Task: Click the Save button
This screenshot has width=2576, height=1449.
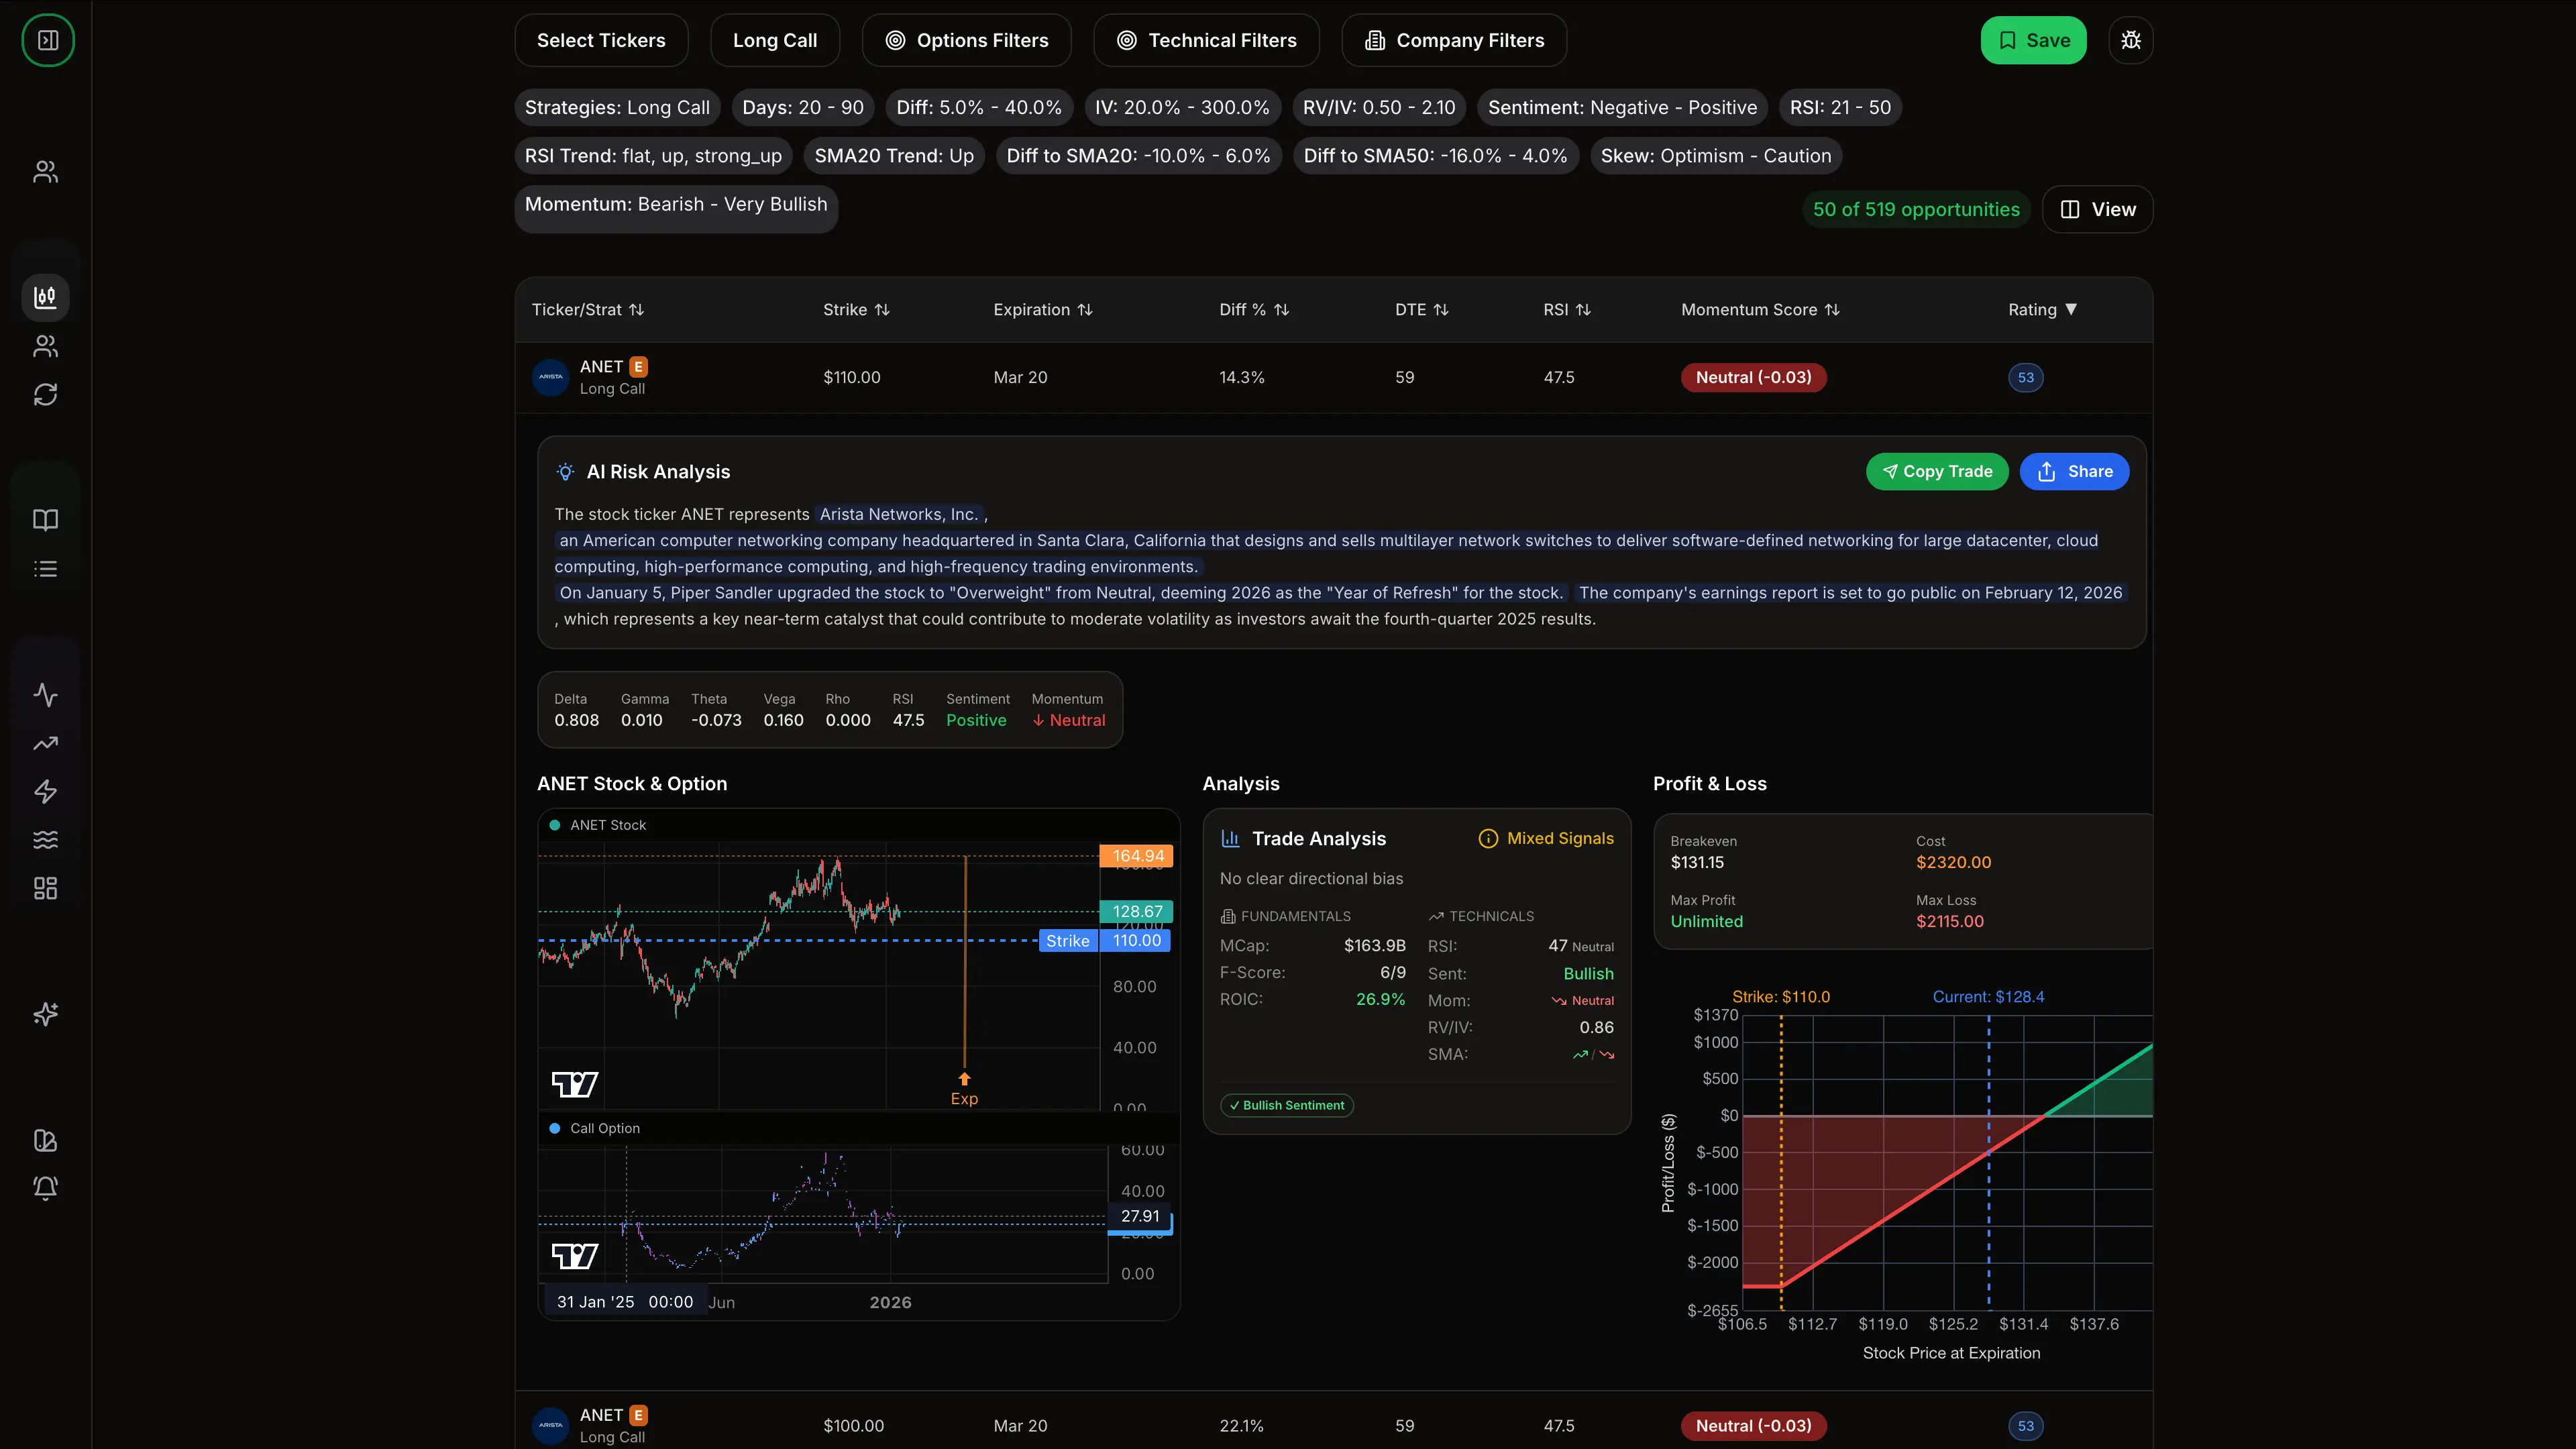Action: pyautogui.click(x=2034, y=40)
